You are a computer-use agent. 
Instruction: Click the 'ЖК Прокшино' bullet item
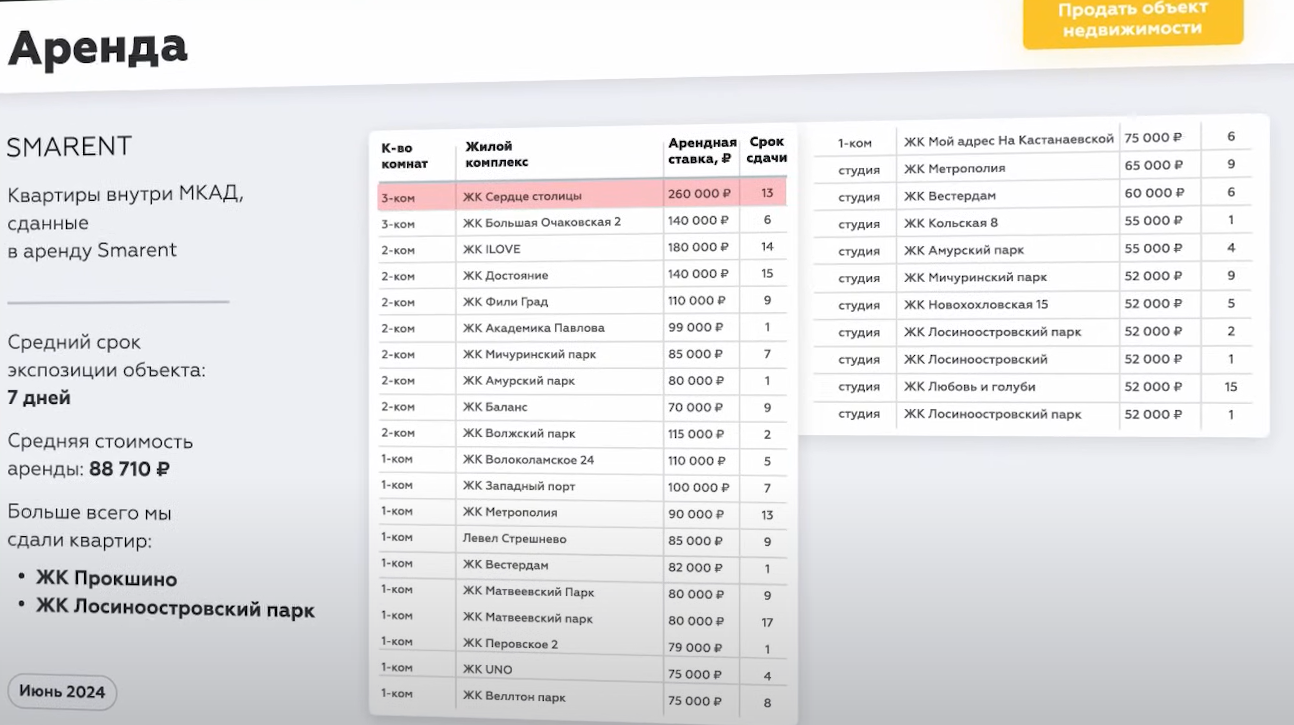point(106,579)
